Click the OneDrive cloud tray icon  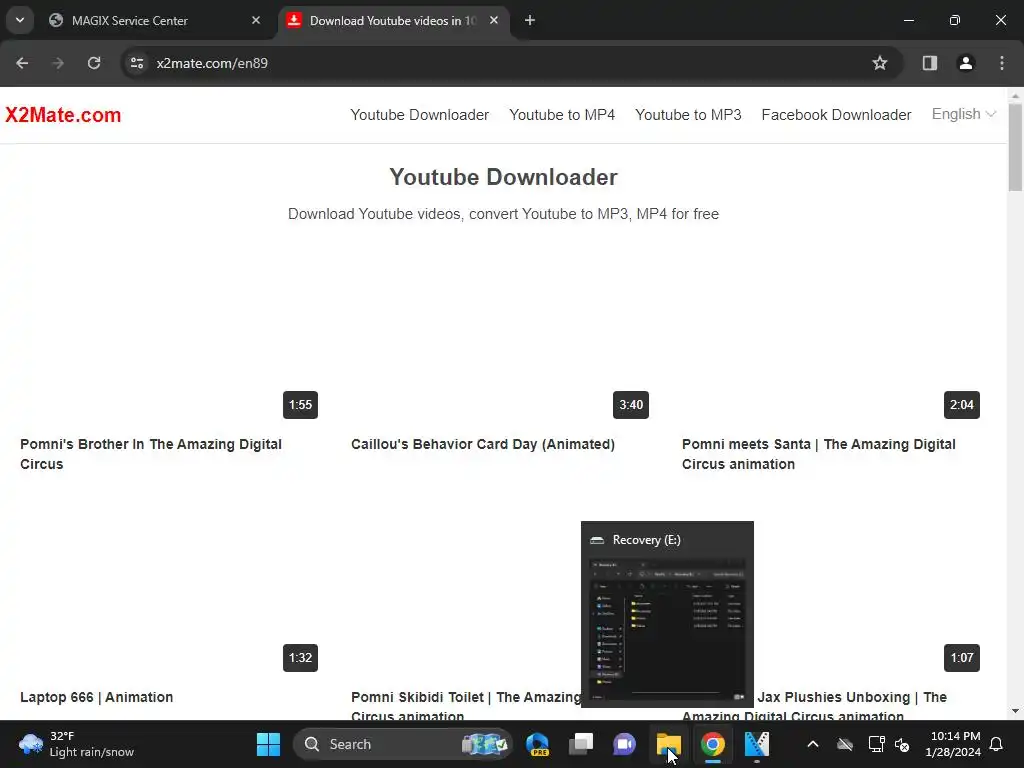[x=845, y=744]
